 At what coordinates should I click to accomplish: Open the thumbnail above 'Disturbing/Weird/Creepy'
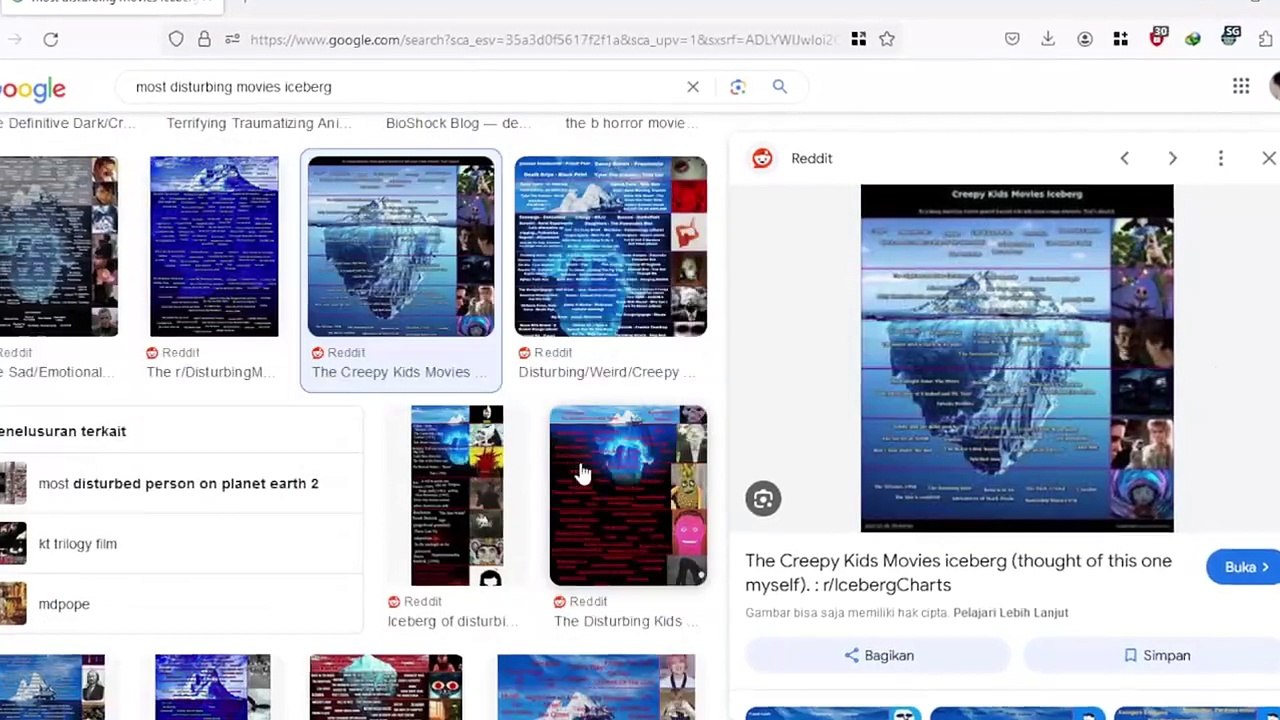pyautogui.click(x=611, y=246)
